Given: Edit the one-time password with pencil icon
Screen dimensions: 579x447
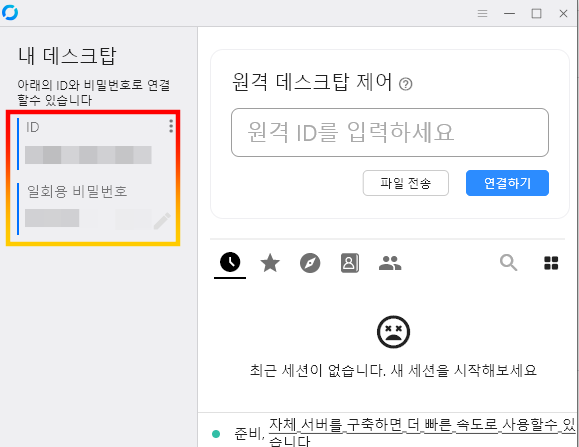Looking at the screenshot, I should click(162, 221).
